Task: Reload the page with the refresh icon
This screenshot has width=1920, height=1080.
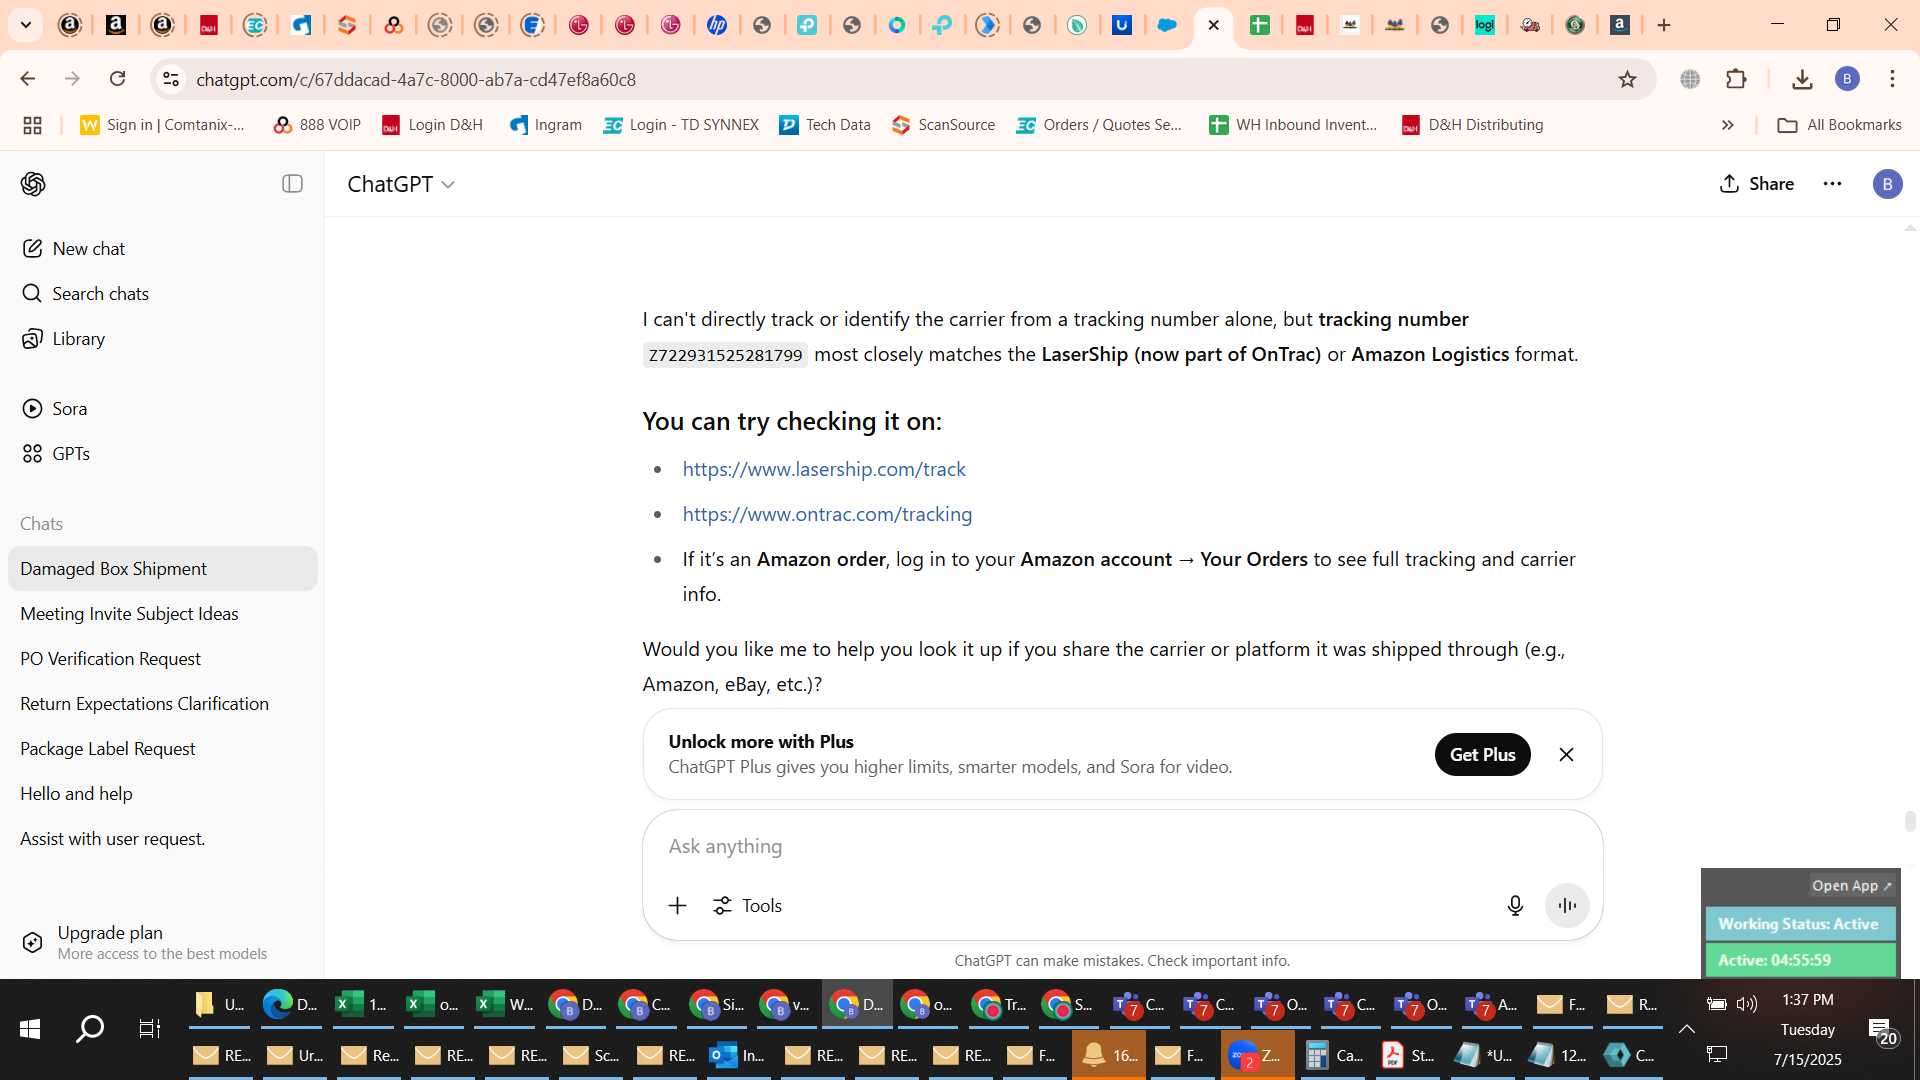Action: pyautogui.click(x=117, y=79)
